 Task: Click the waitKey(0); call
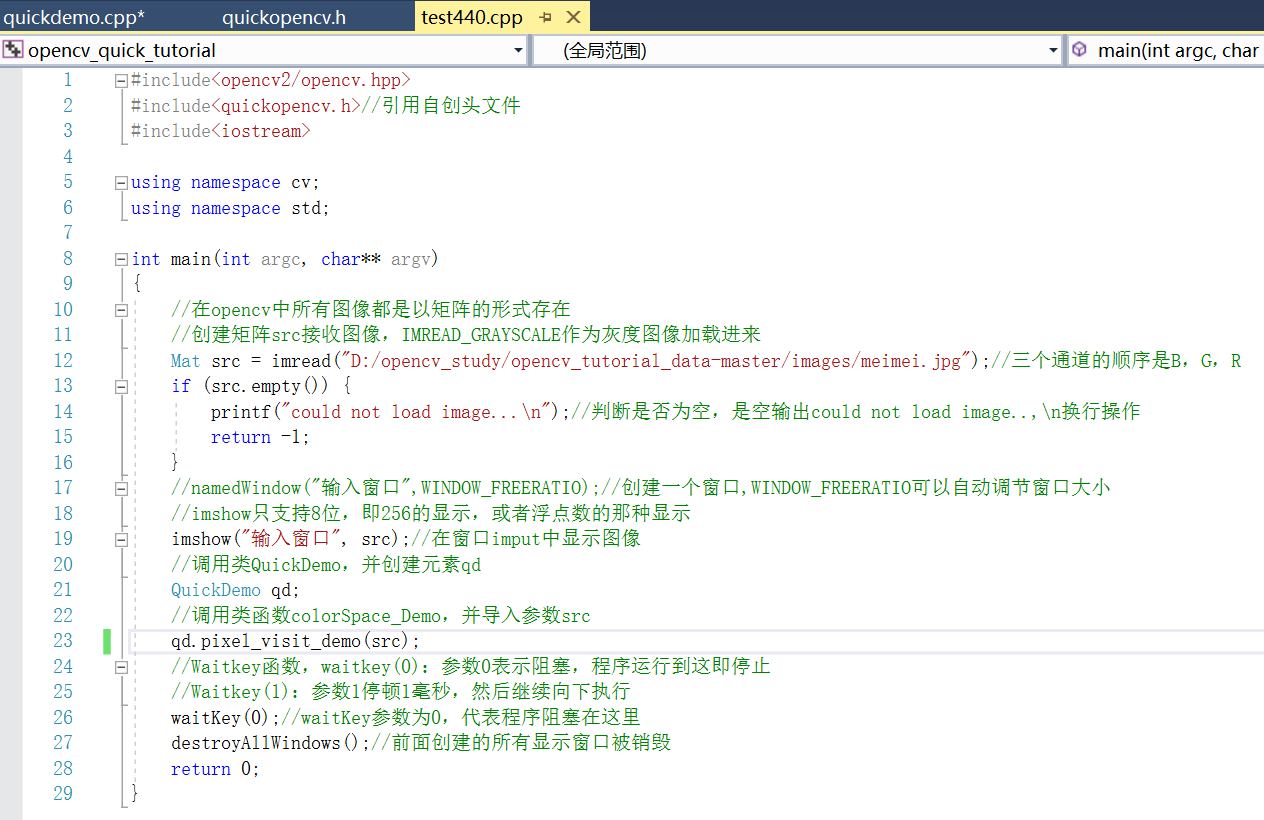pos(226,717)
